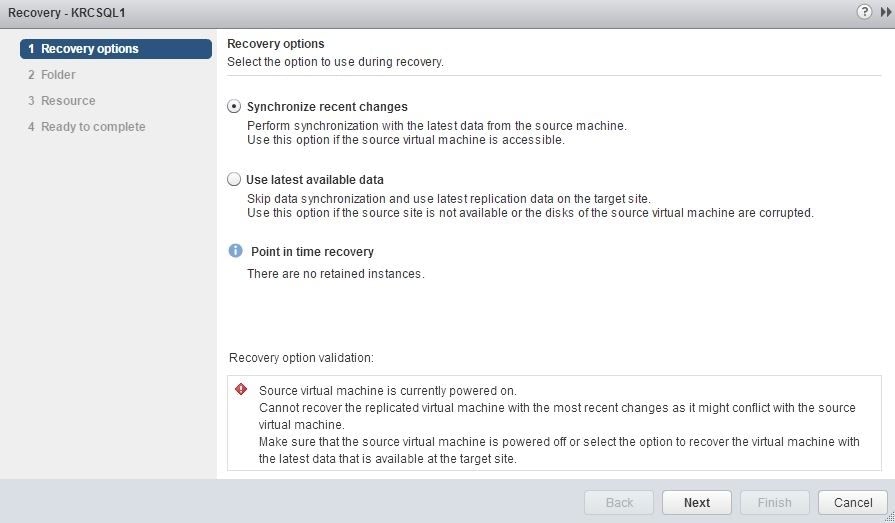Click the red error icon in validation box
This screenshot has height=523, width=895.
[x=241, y=389]
